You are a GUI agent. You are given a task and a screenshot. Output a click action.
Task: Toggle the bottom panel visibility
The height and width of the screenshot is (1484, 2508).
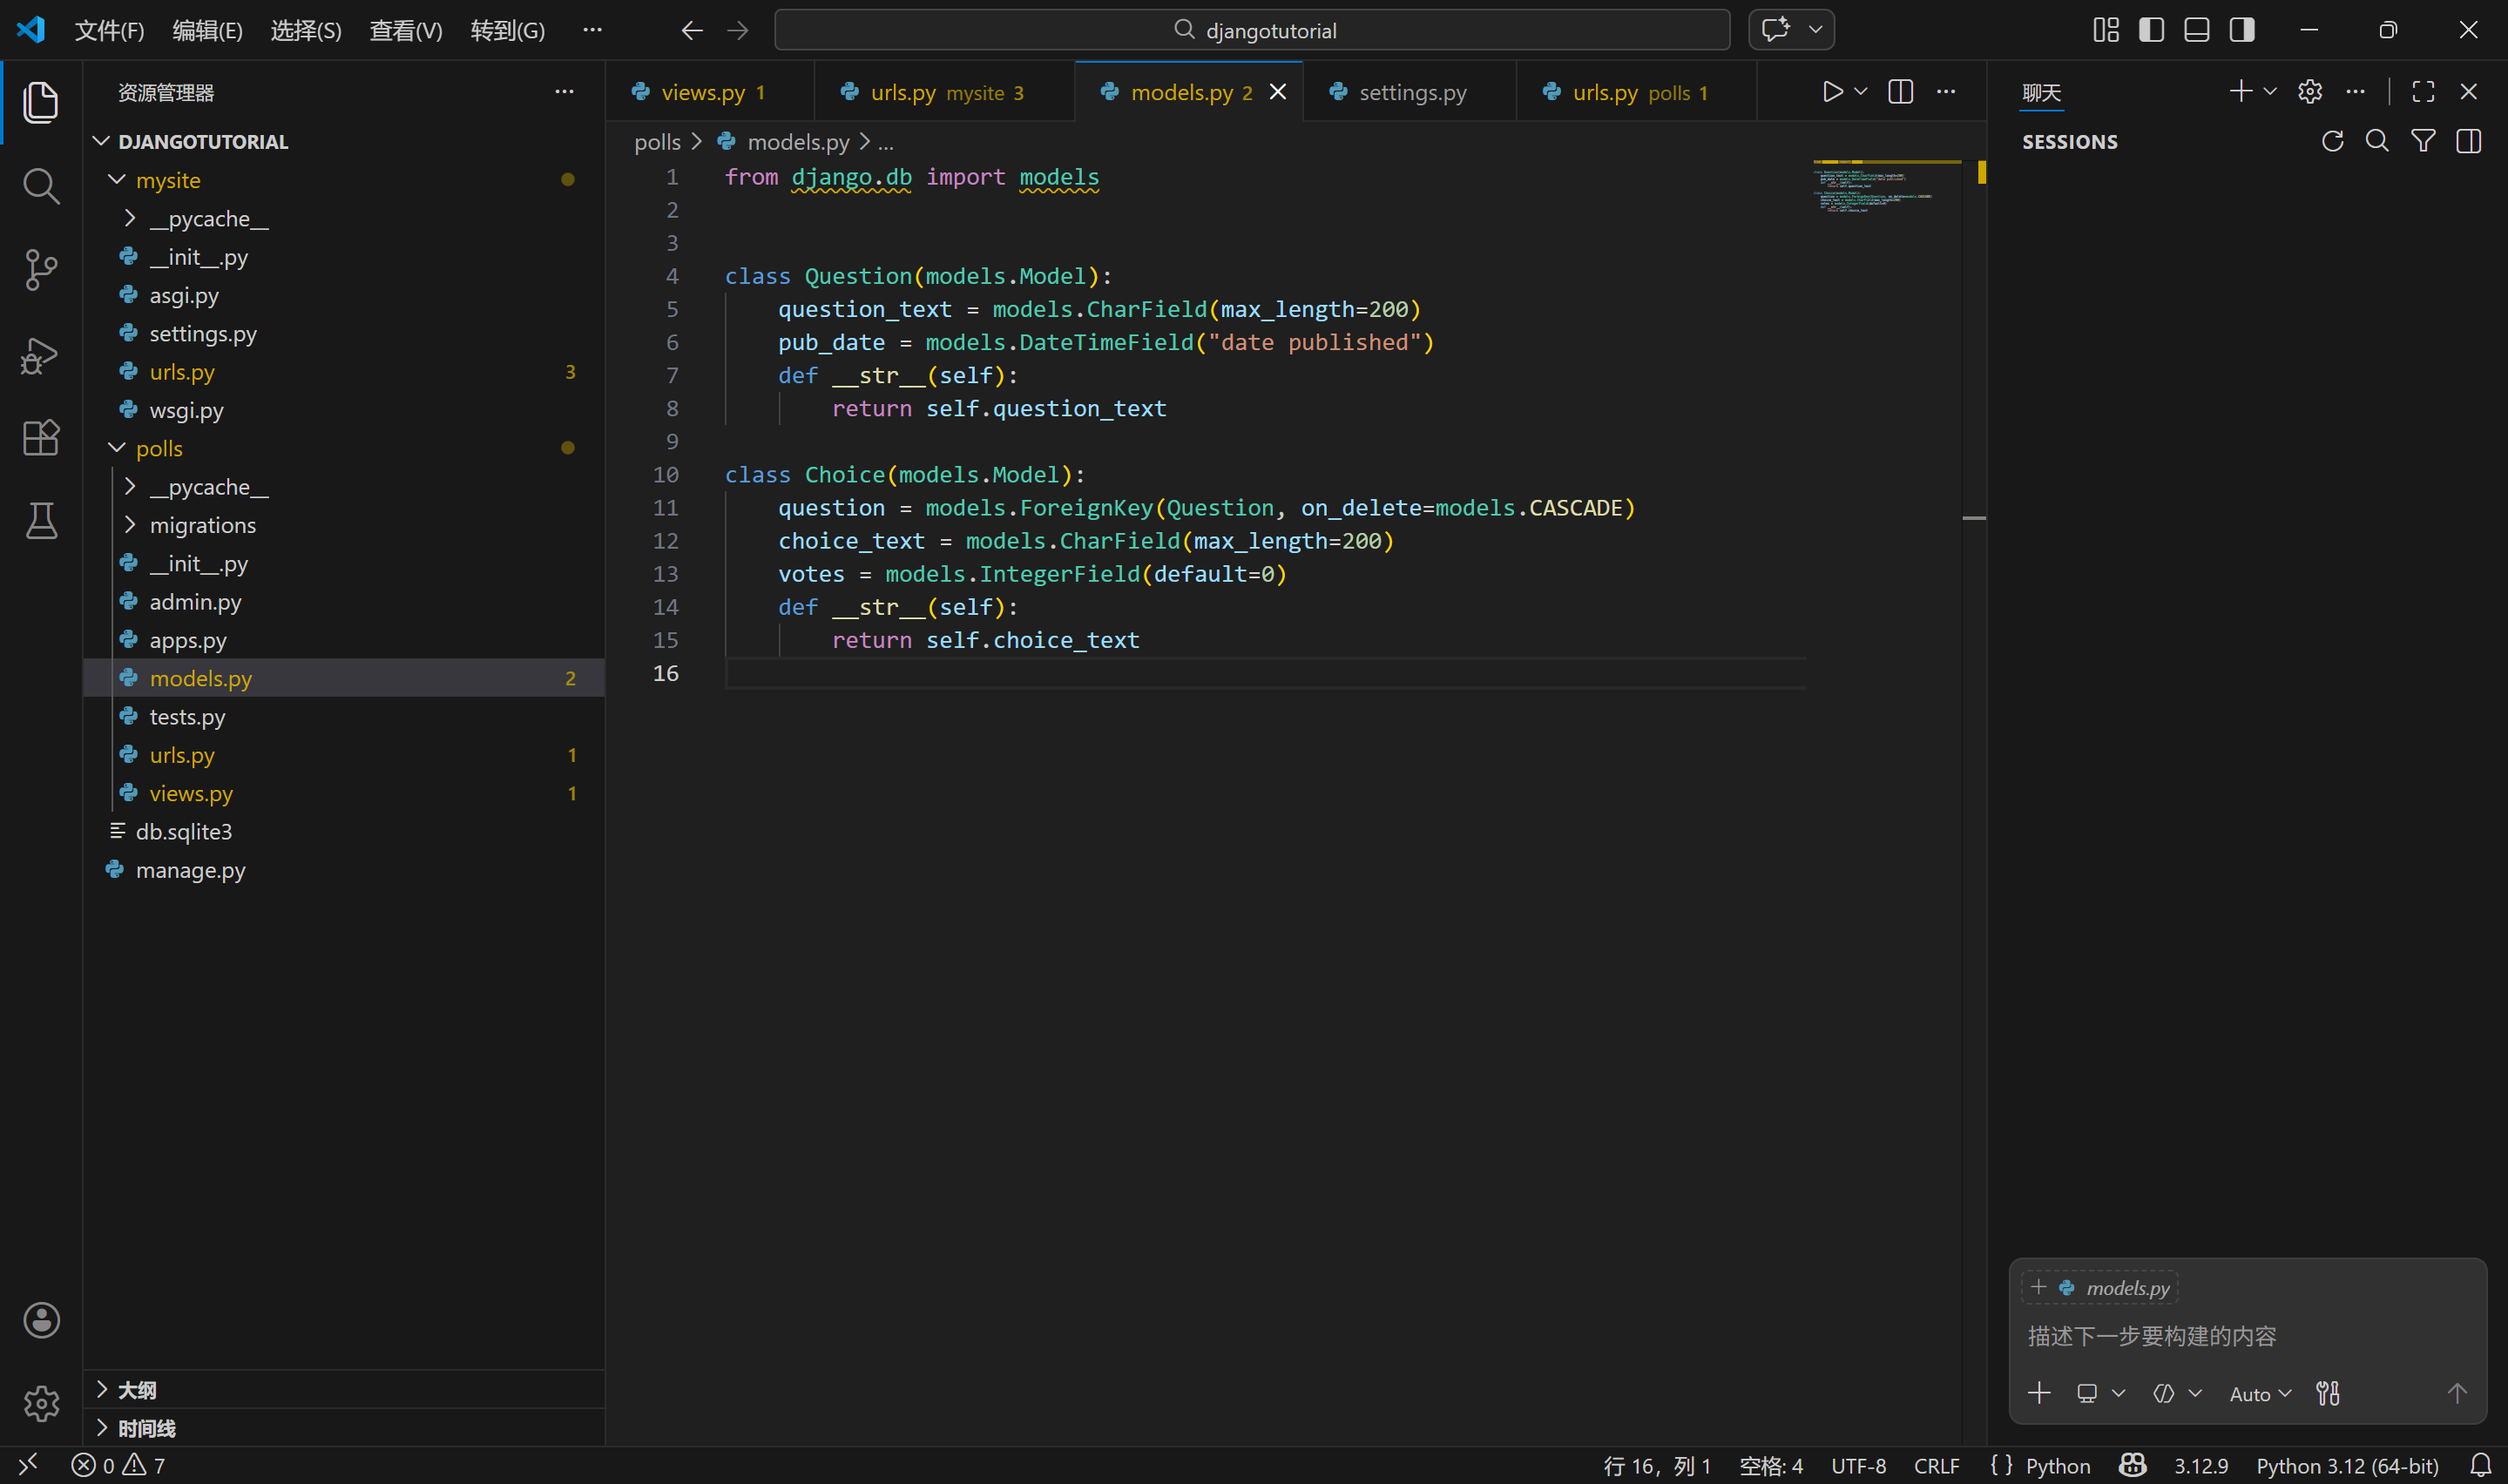(2197, 30)
